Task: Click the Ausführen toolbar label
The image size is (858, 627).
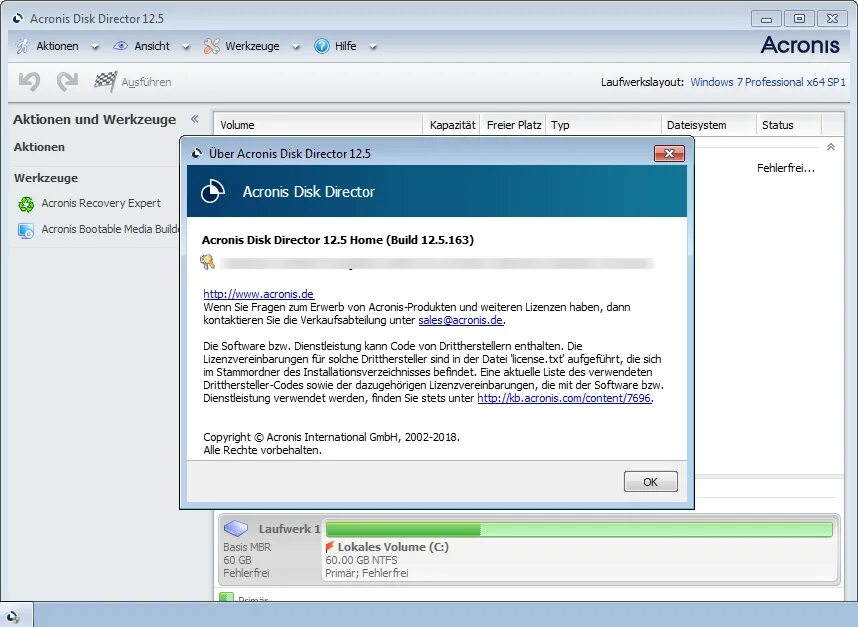Action: (x=146, y=82)
